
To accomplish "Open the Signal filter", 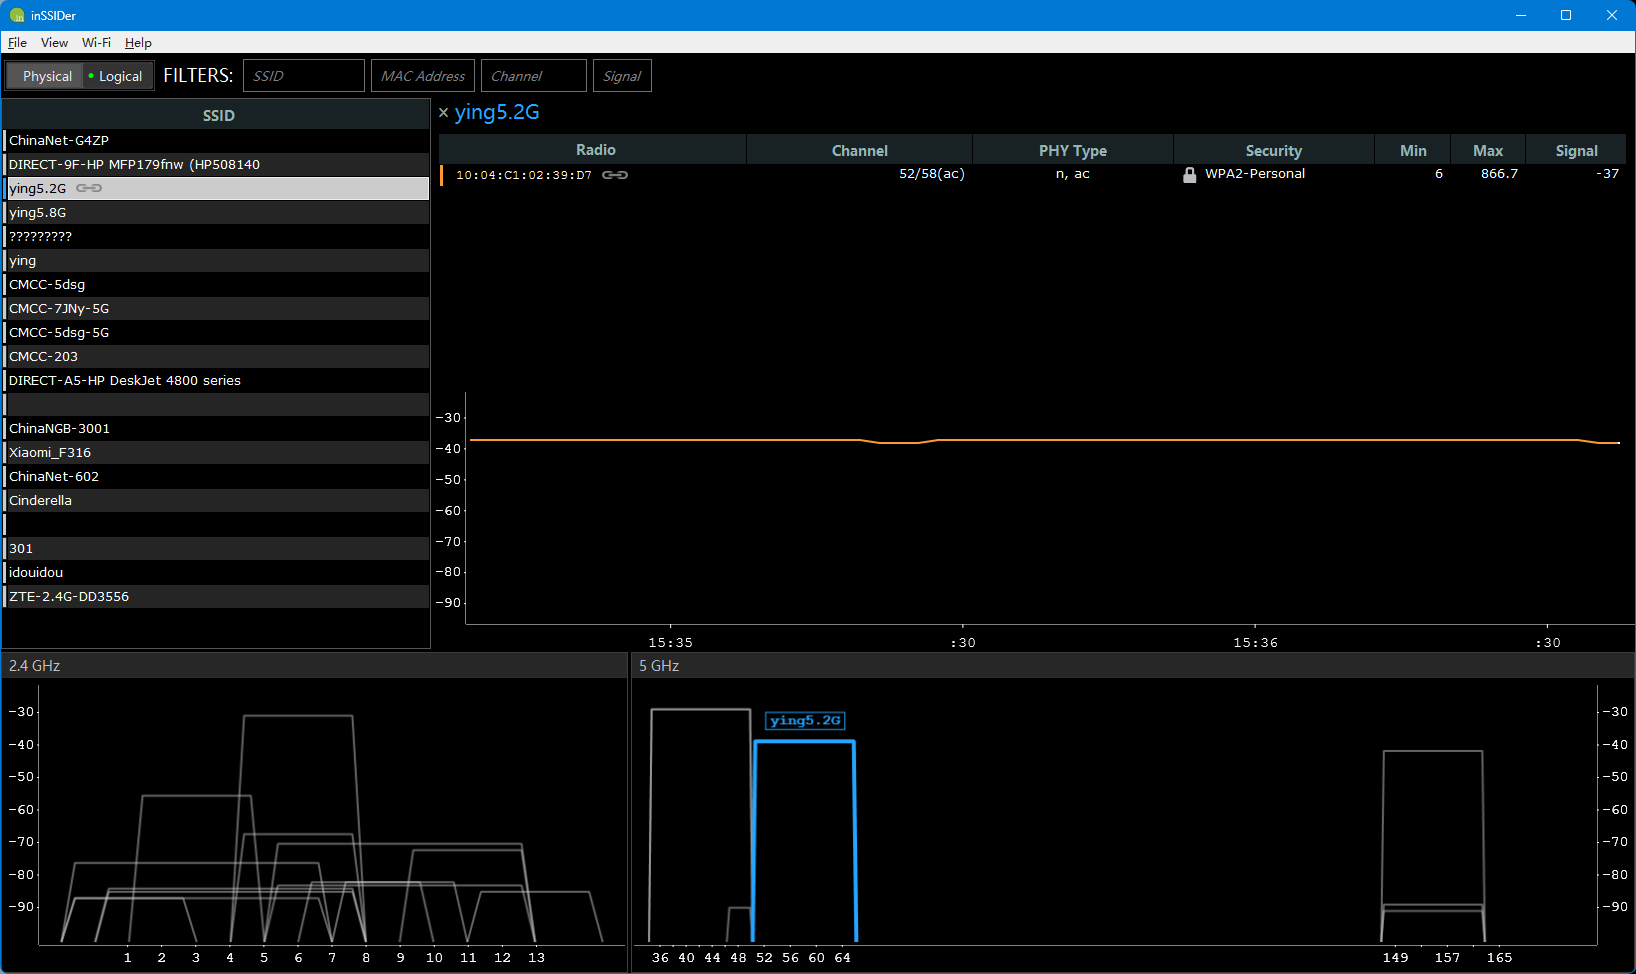I will click(622, 76).
